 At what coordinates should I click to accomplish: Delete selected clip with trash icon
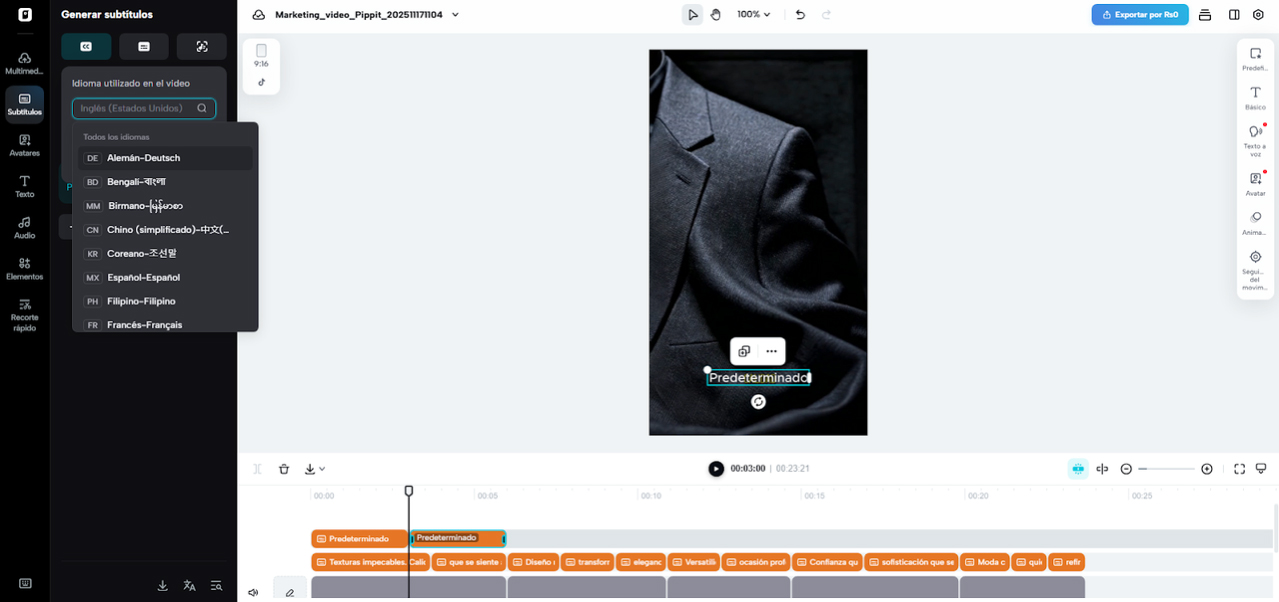click(x=284, y=469)
